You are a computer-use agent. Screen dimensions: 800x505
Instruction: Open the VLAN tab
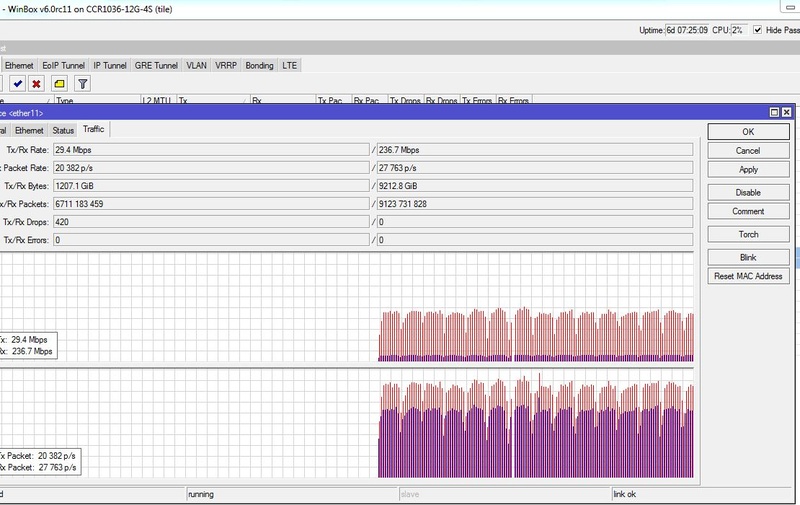point(196,65)
